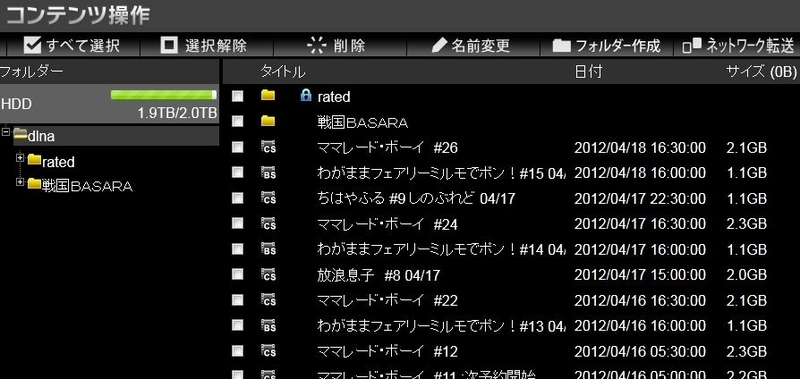Click the CS icon of ママレード・ボーイ #26
This screenshot has height=379, width=800.
(x=268, y=147)
